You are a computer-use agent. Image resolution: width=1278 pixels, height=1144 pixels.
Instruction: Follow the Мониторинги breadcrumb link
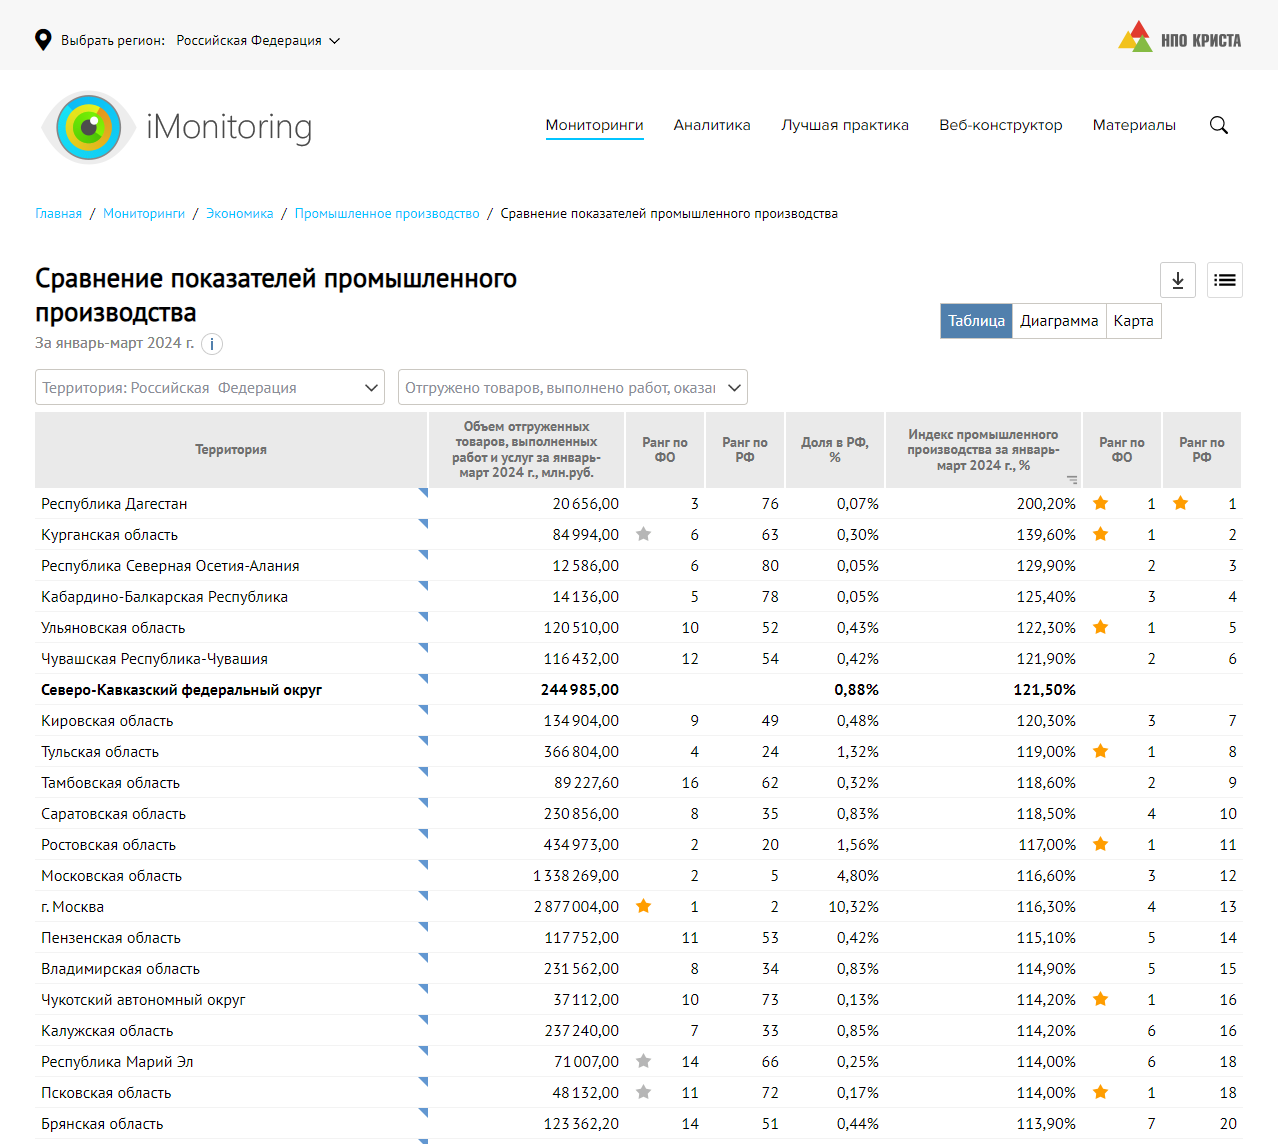click(x=144, y=214)
